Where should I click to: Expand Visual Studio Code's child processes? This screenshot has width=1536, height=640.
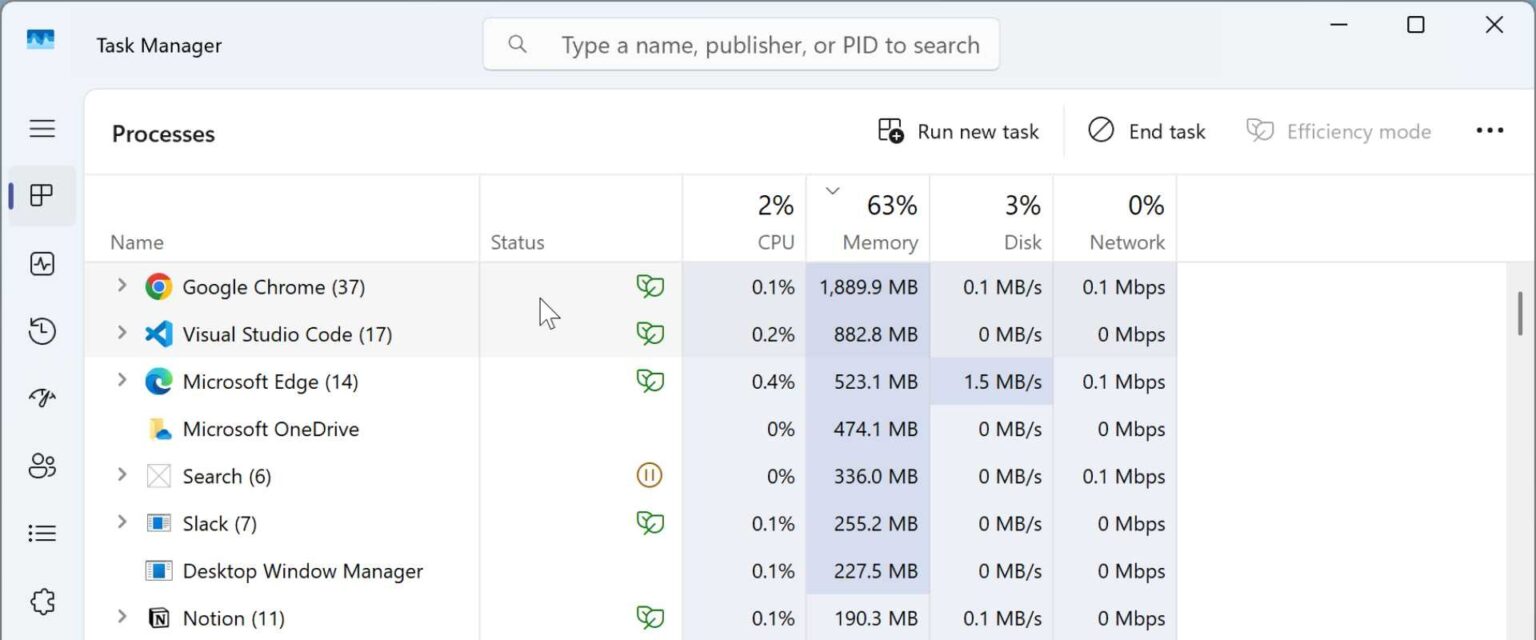[x=121, y=334]
